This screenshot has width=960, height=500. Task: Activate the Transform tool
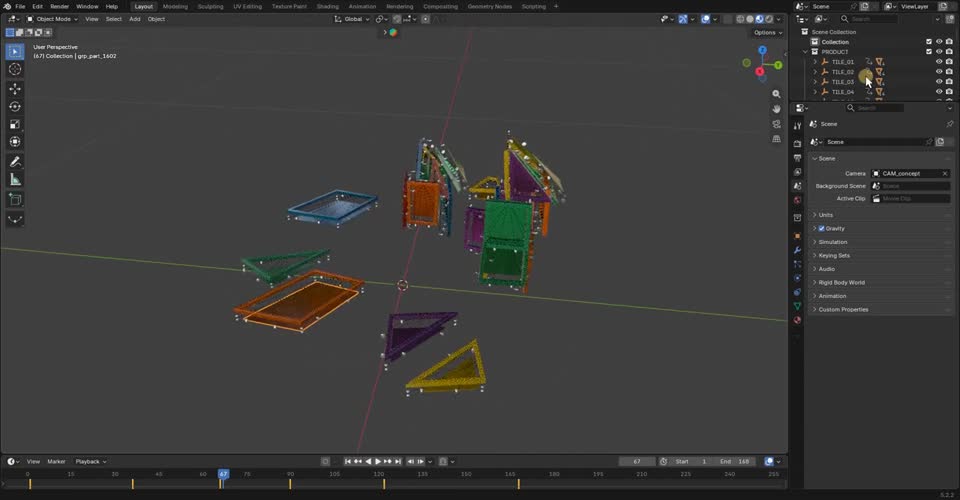pyautogui.click(x=15, y=142)
